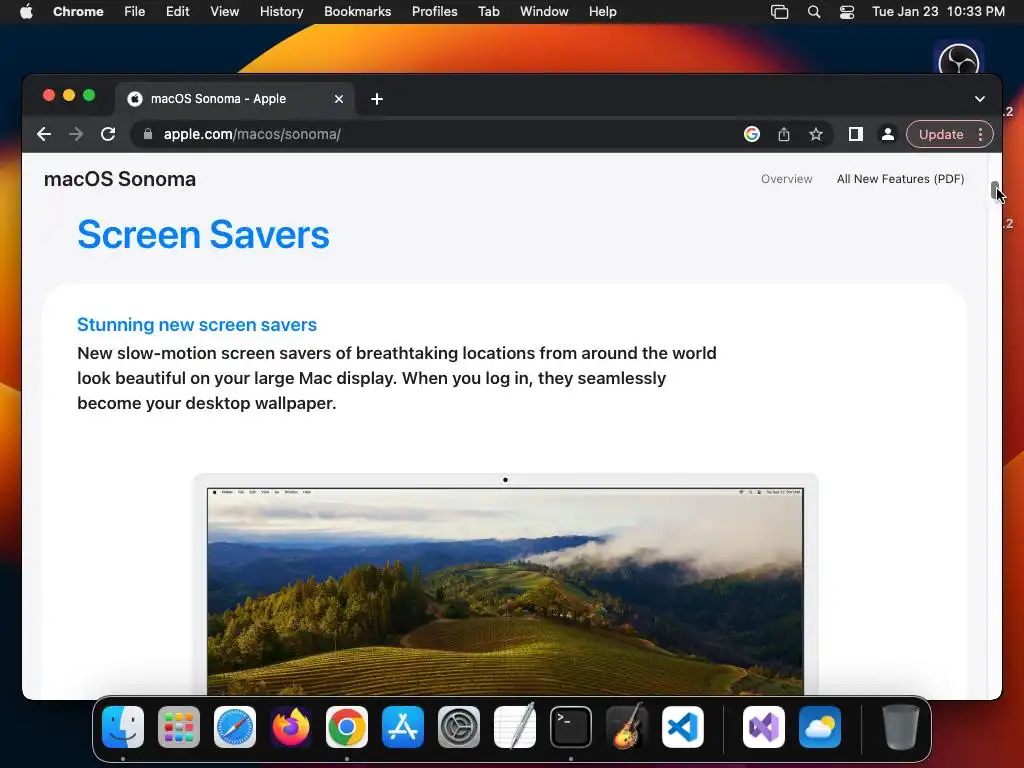Open Launchpad from the Dock
The image size is (1024, 768).
click(x=179, y=727)
